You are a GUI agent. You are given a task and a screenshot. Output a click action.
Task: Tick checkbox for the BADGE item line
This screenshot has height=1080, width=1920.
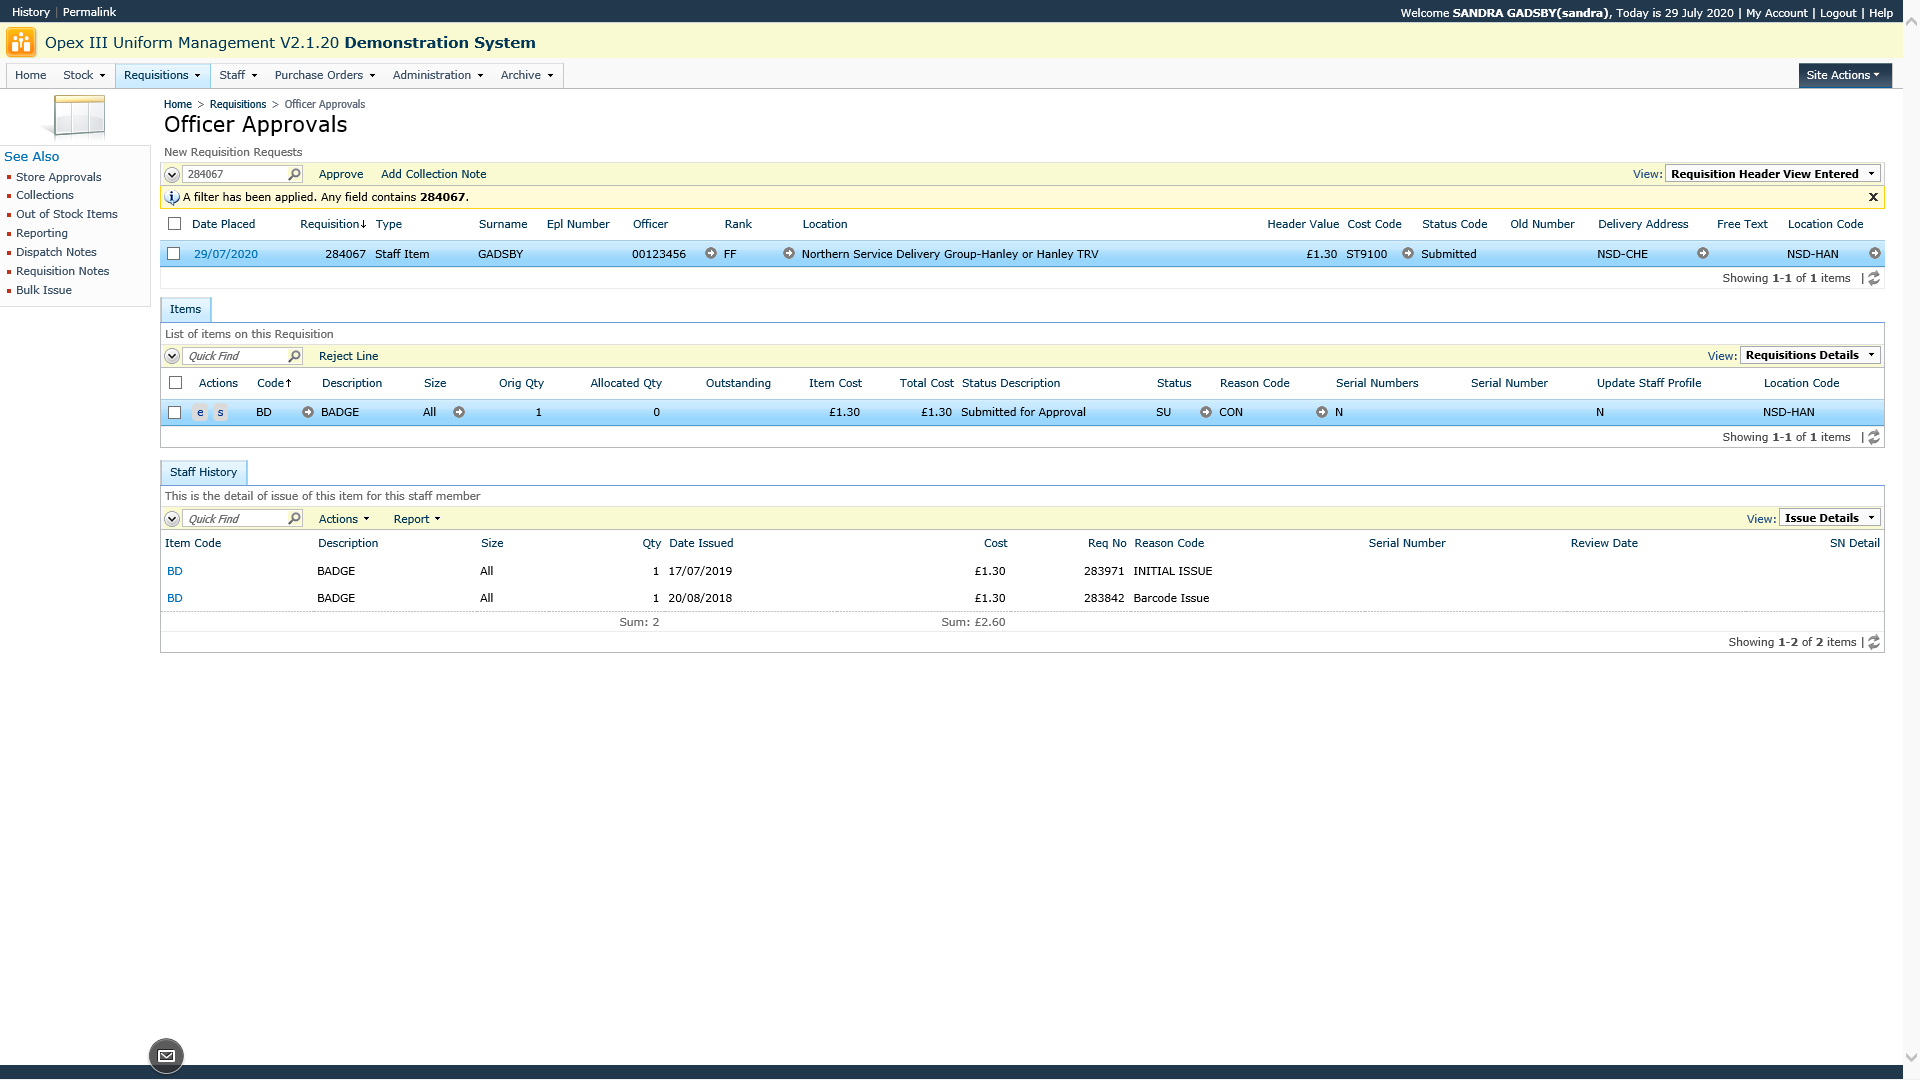coord(175,412)
